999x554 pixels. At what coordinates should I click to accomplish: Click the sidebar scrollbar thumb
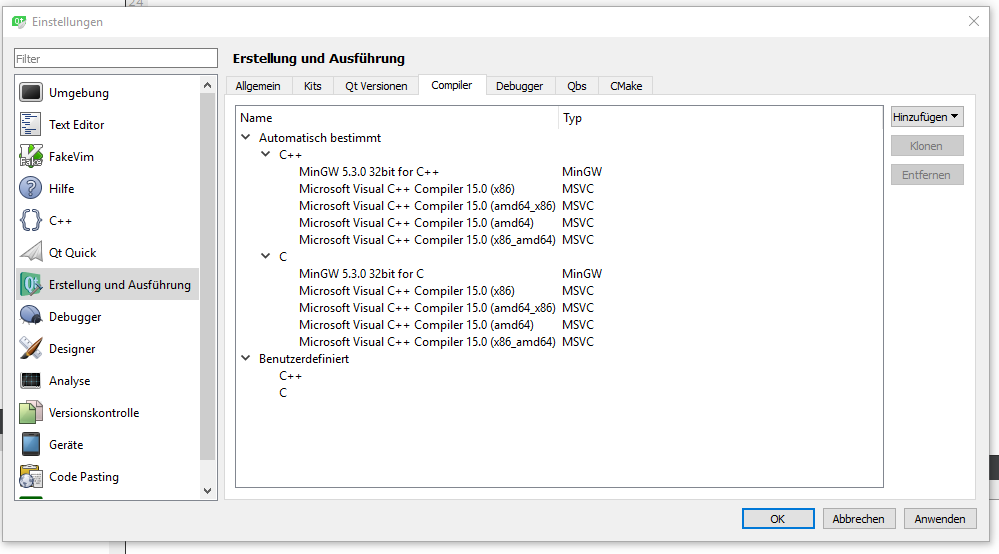pyautogui.click(x=208, y=276)
